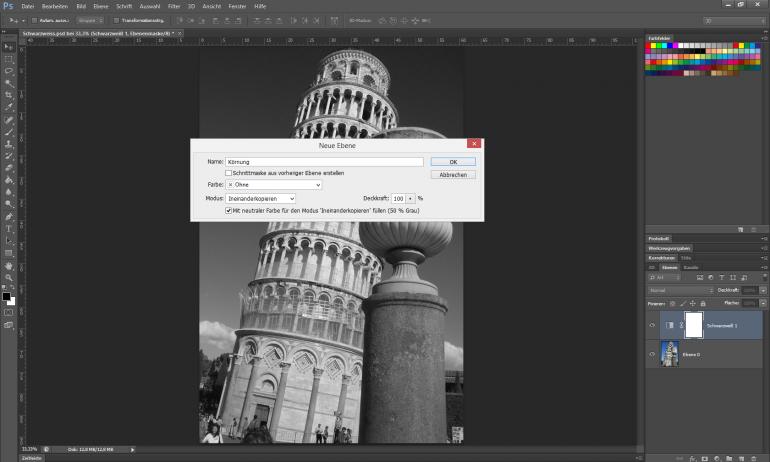770x462 pixels.
Task: Select the Dodge tool
Action: tap(9, 204)
